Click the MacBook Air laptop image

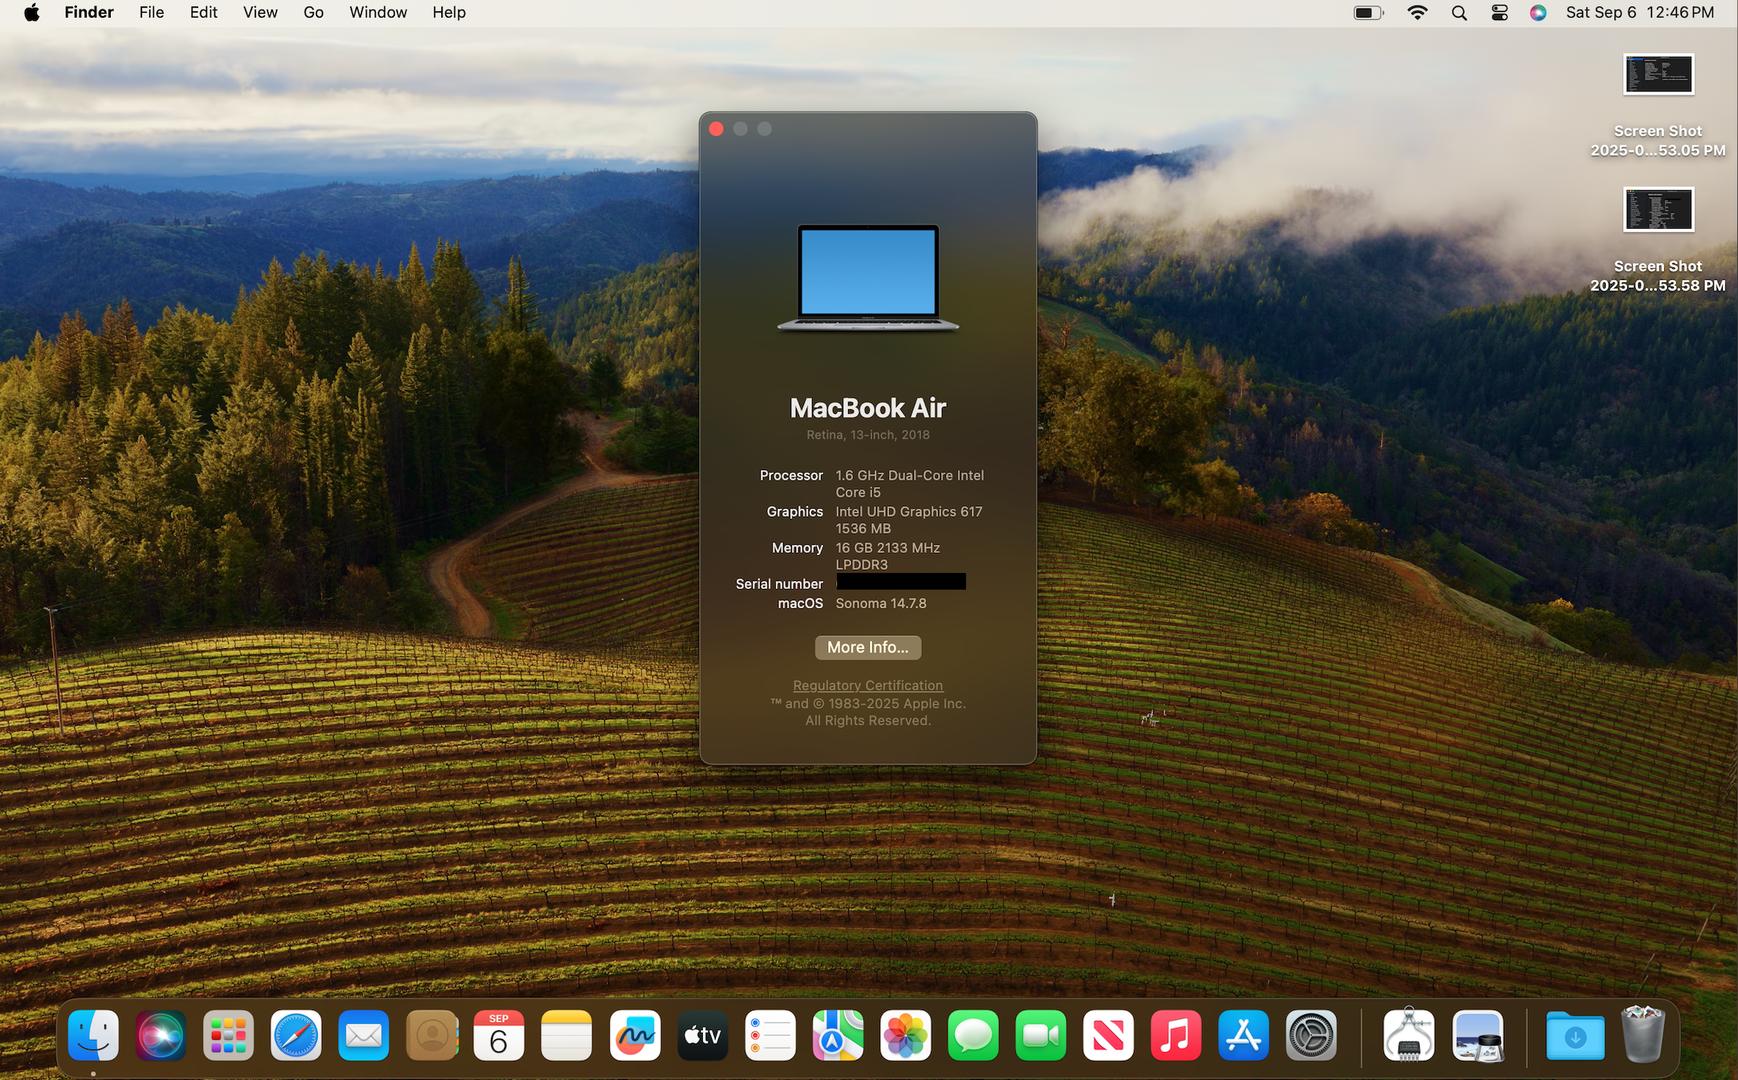(868, 277)
